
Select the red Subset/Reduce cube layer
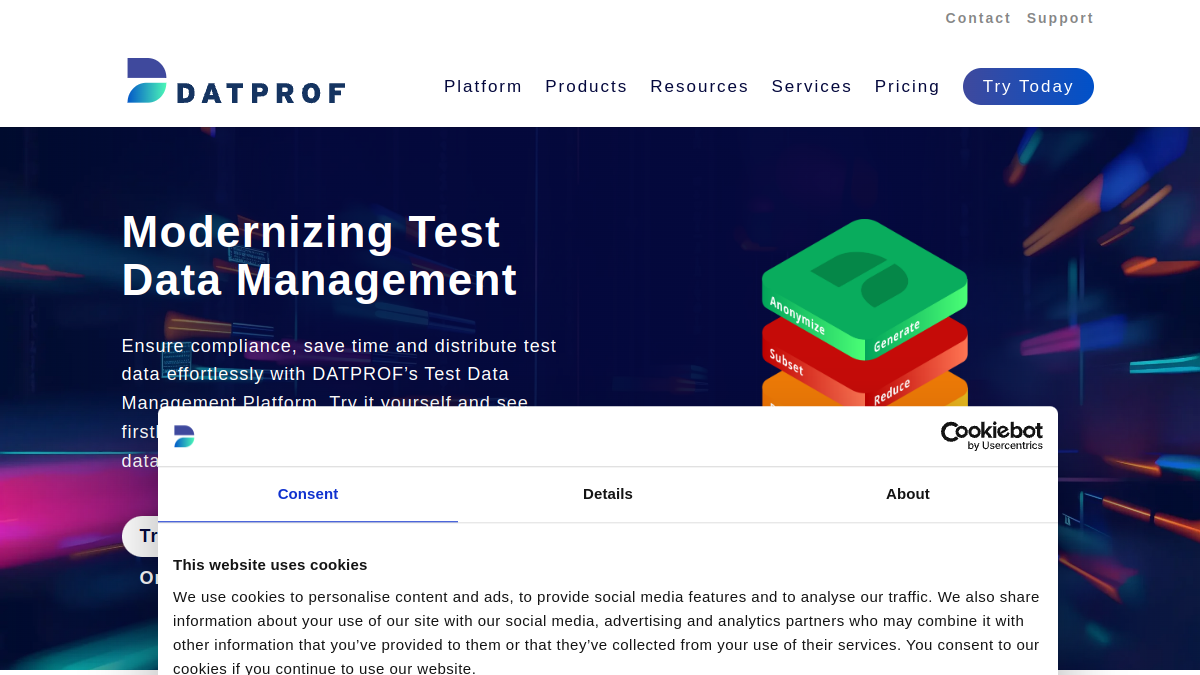(865, 367)
